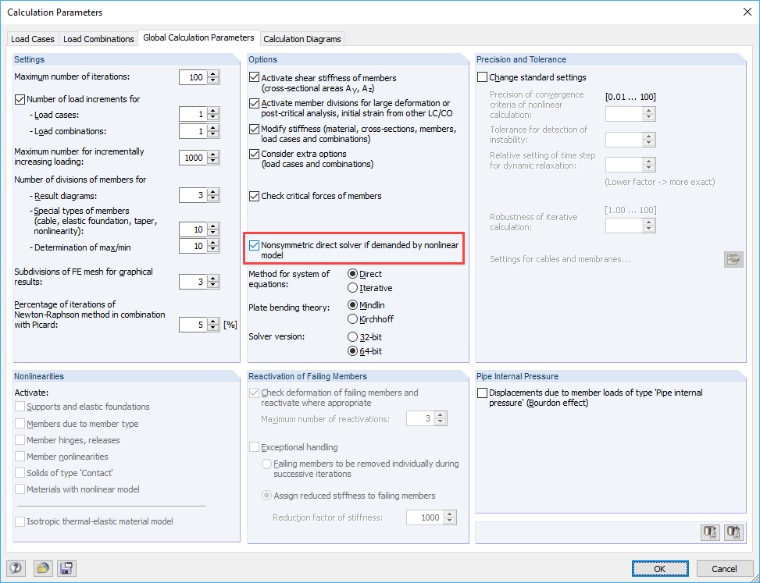
Task: Click Maximum number of iterations field
Action: point(193,77)
